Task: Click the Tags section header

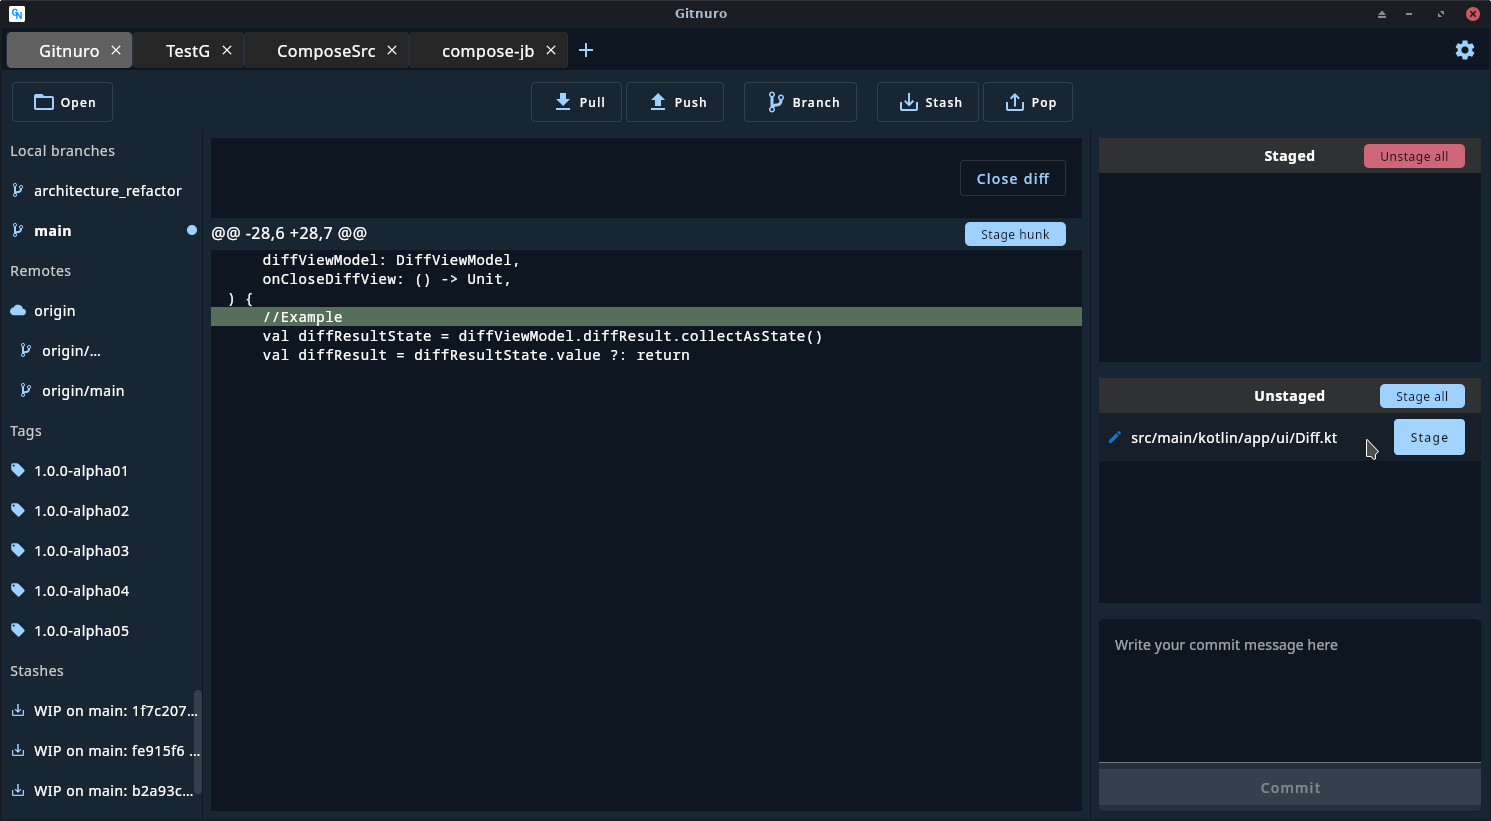Action: point(26,431)
